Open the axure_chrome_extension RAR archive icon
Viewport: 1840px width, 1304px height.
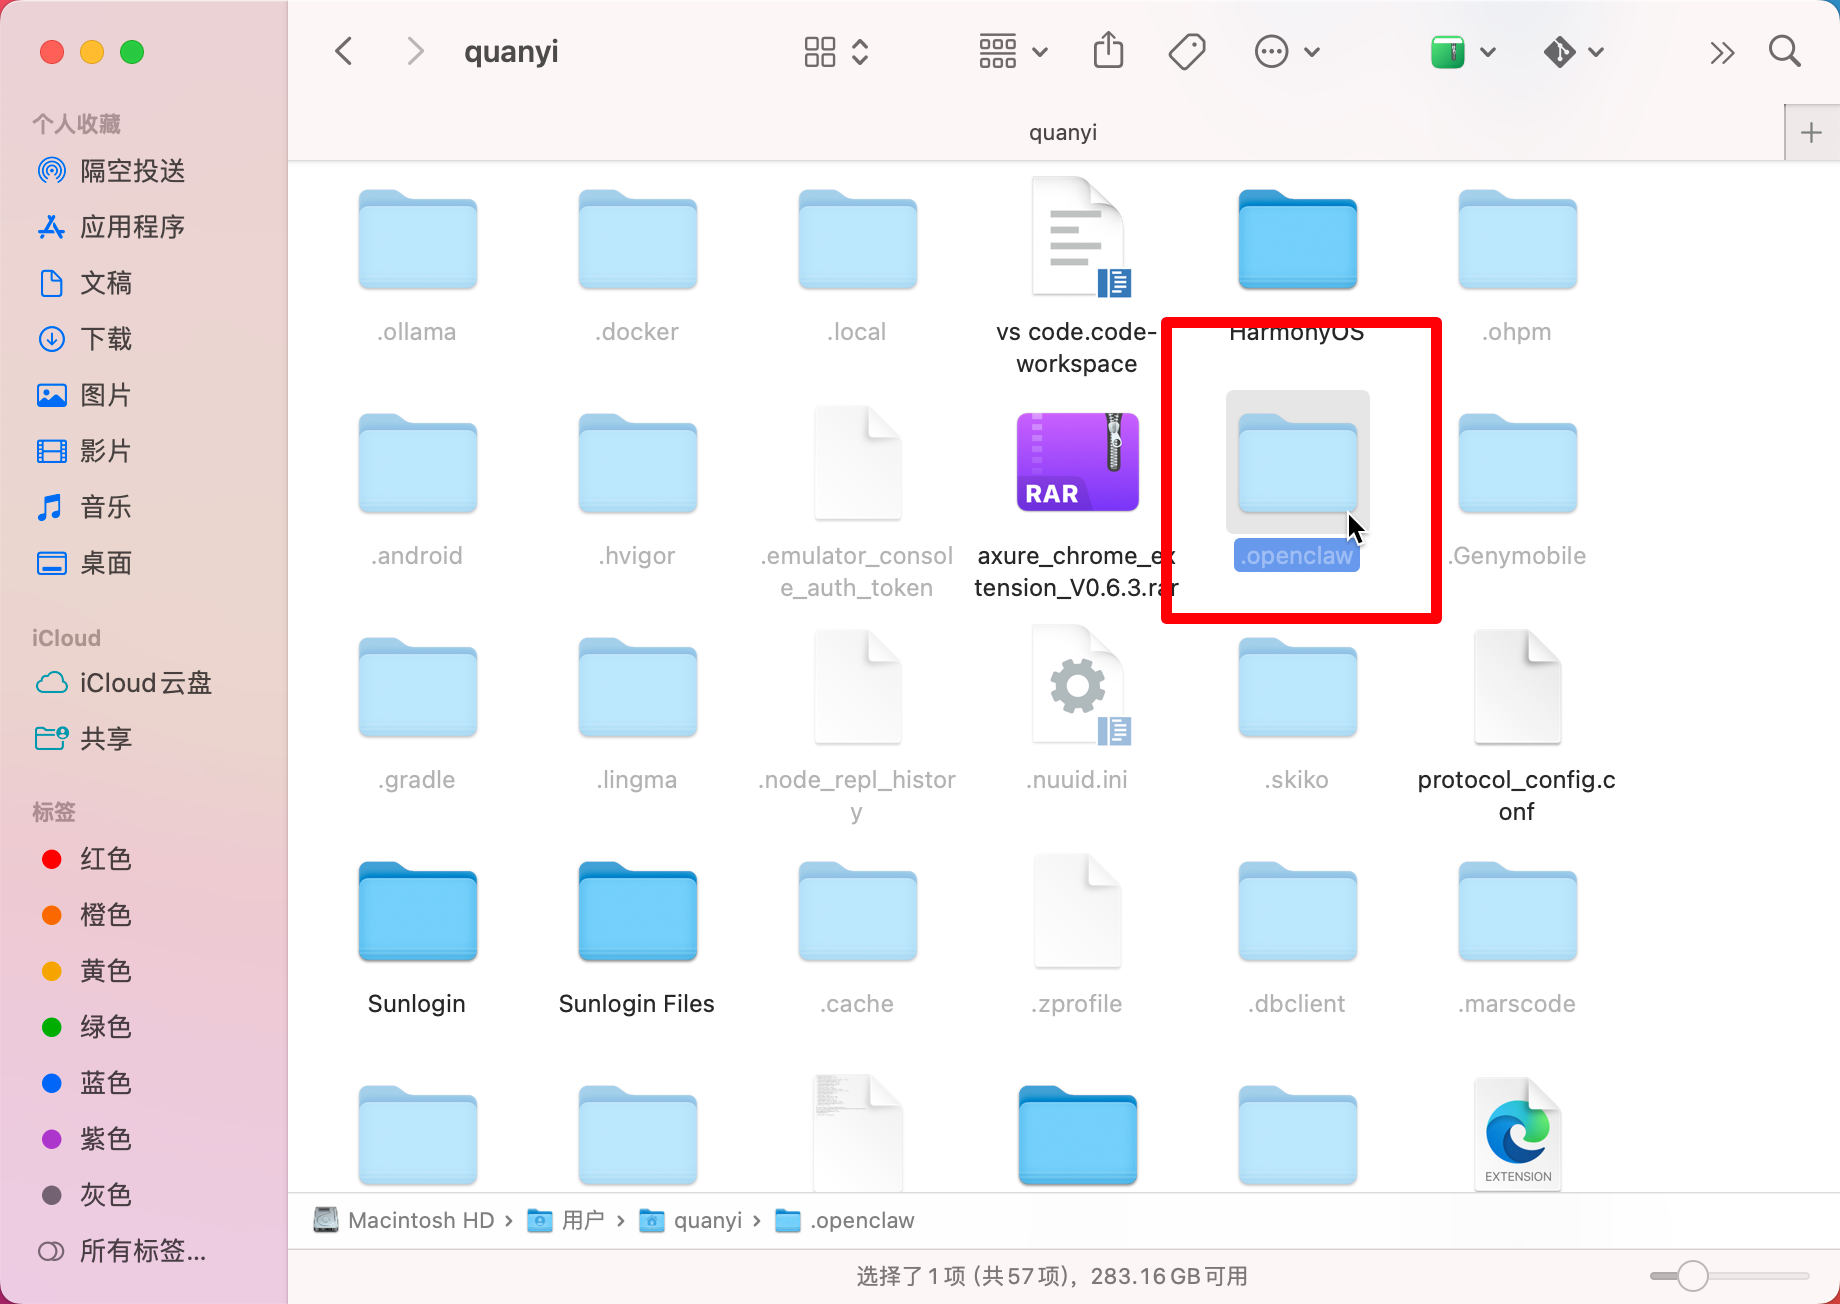point(1077,462)
